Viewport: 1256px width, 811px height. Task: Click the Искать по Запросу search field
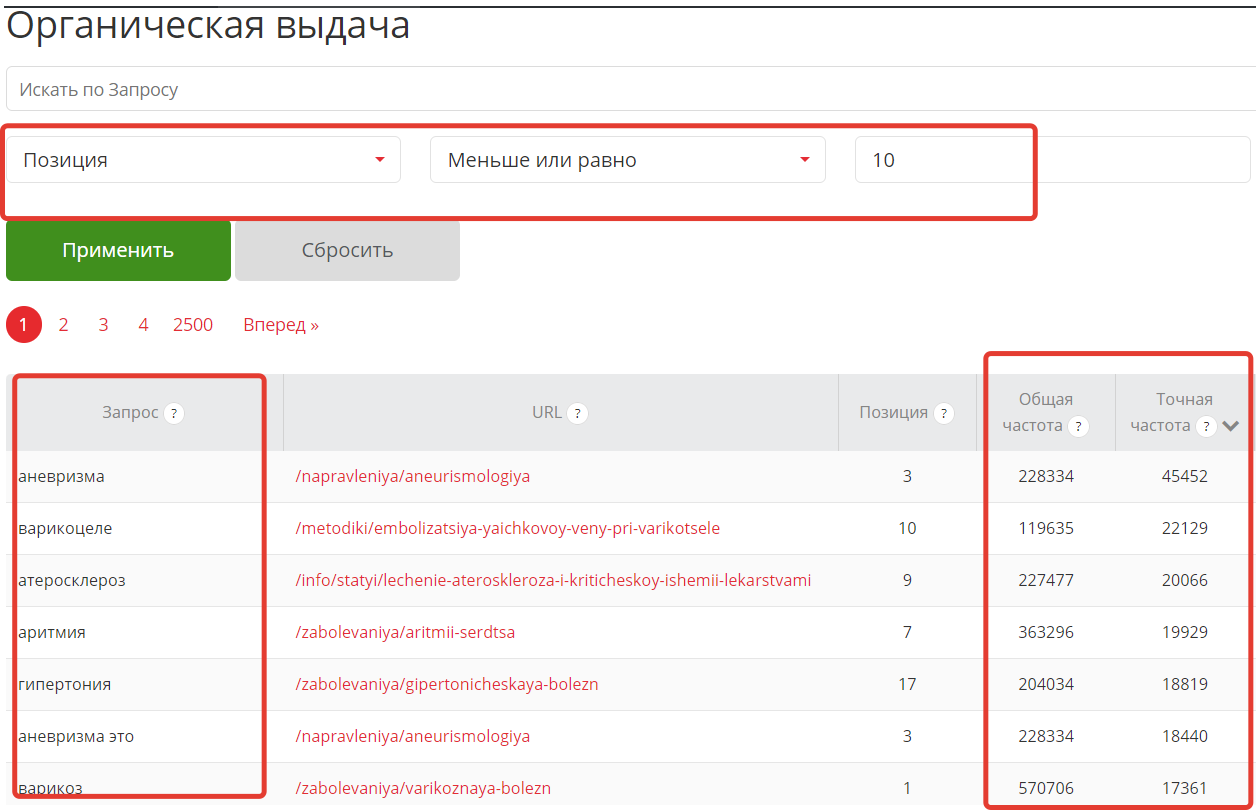(x=628, y=88)
